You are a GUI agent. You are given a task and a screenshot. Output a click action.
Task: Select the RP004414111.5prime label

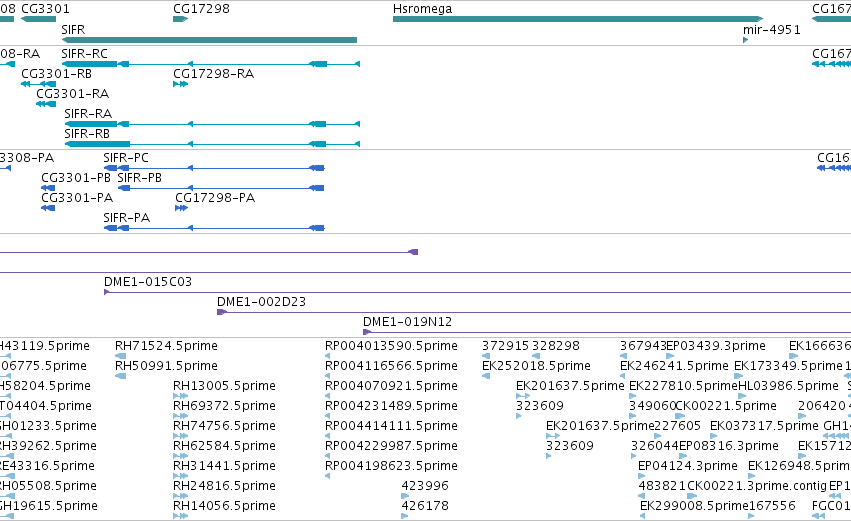click(391, 426)
